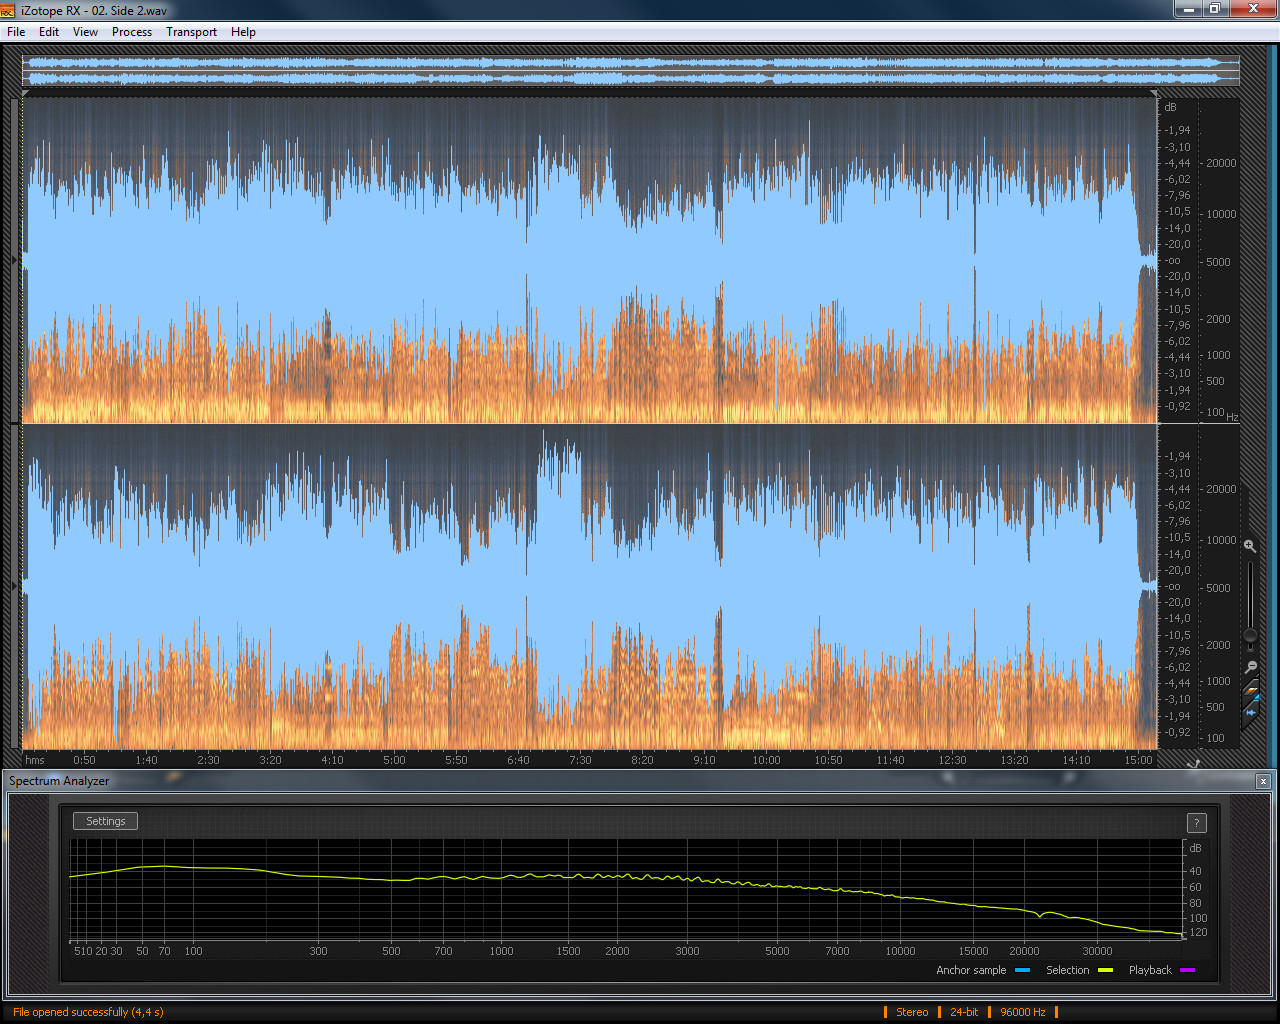1280x1024 pixels.
Task: Click the zoom out magnifier icon
Action: pyautogui.click(x=1251, y=667)
